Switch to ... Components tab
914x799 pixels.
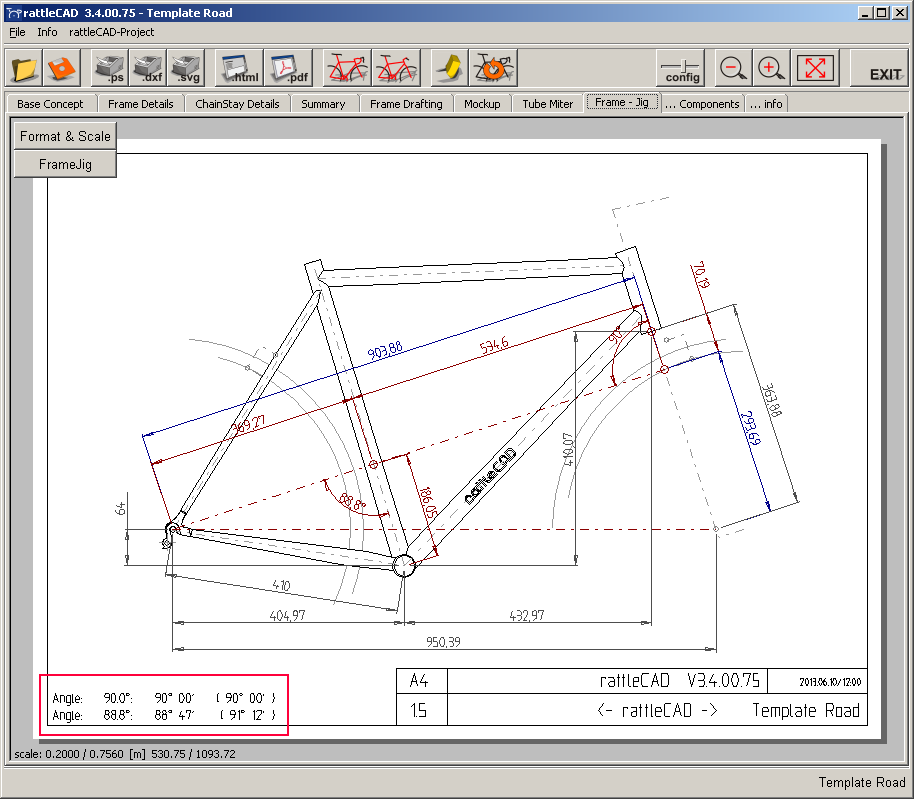pos(702,104)
